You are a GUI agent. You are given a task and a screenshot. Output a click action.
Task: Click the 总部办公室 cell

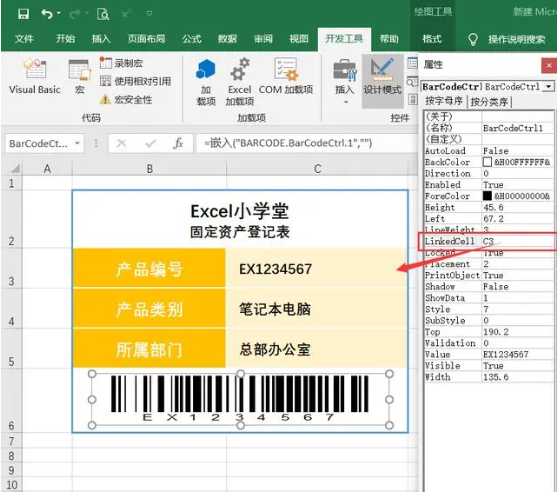click(317, 349)
